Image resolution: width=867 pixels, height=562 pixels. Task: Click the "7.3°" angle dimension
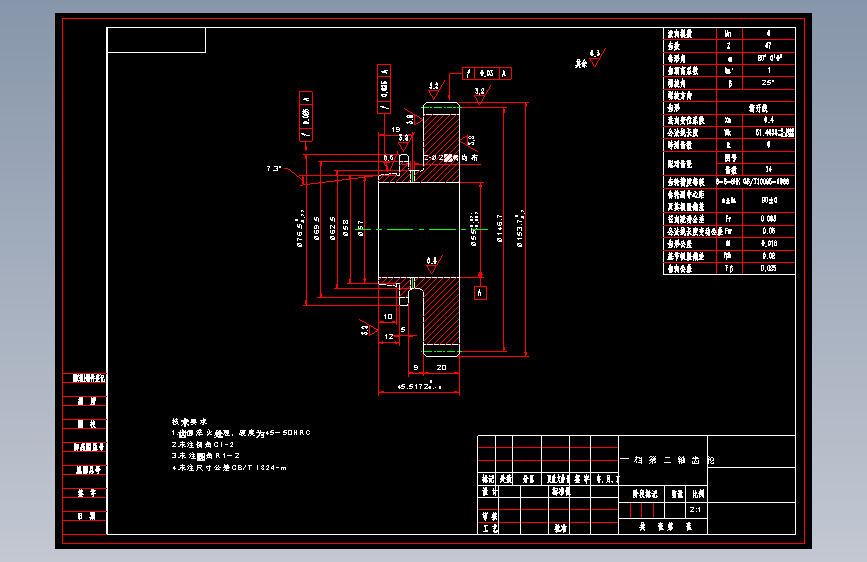tap(274, 168)
